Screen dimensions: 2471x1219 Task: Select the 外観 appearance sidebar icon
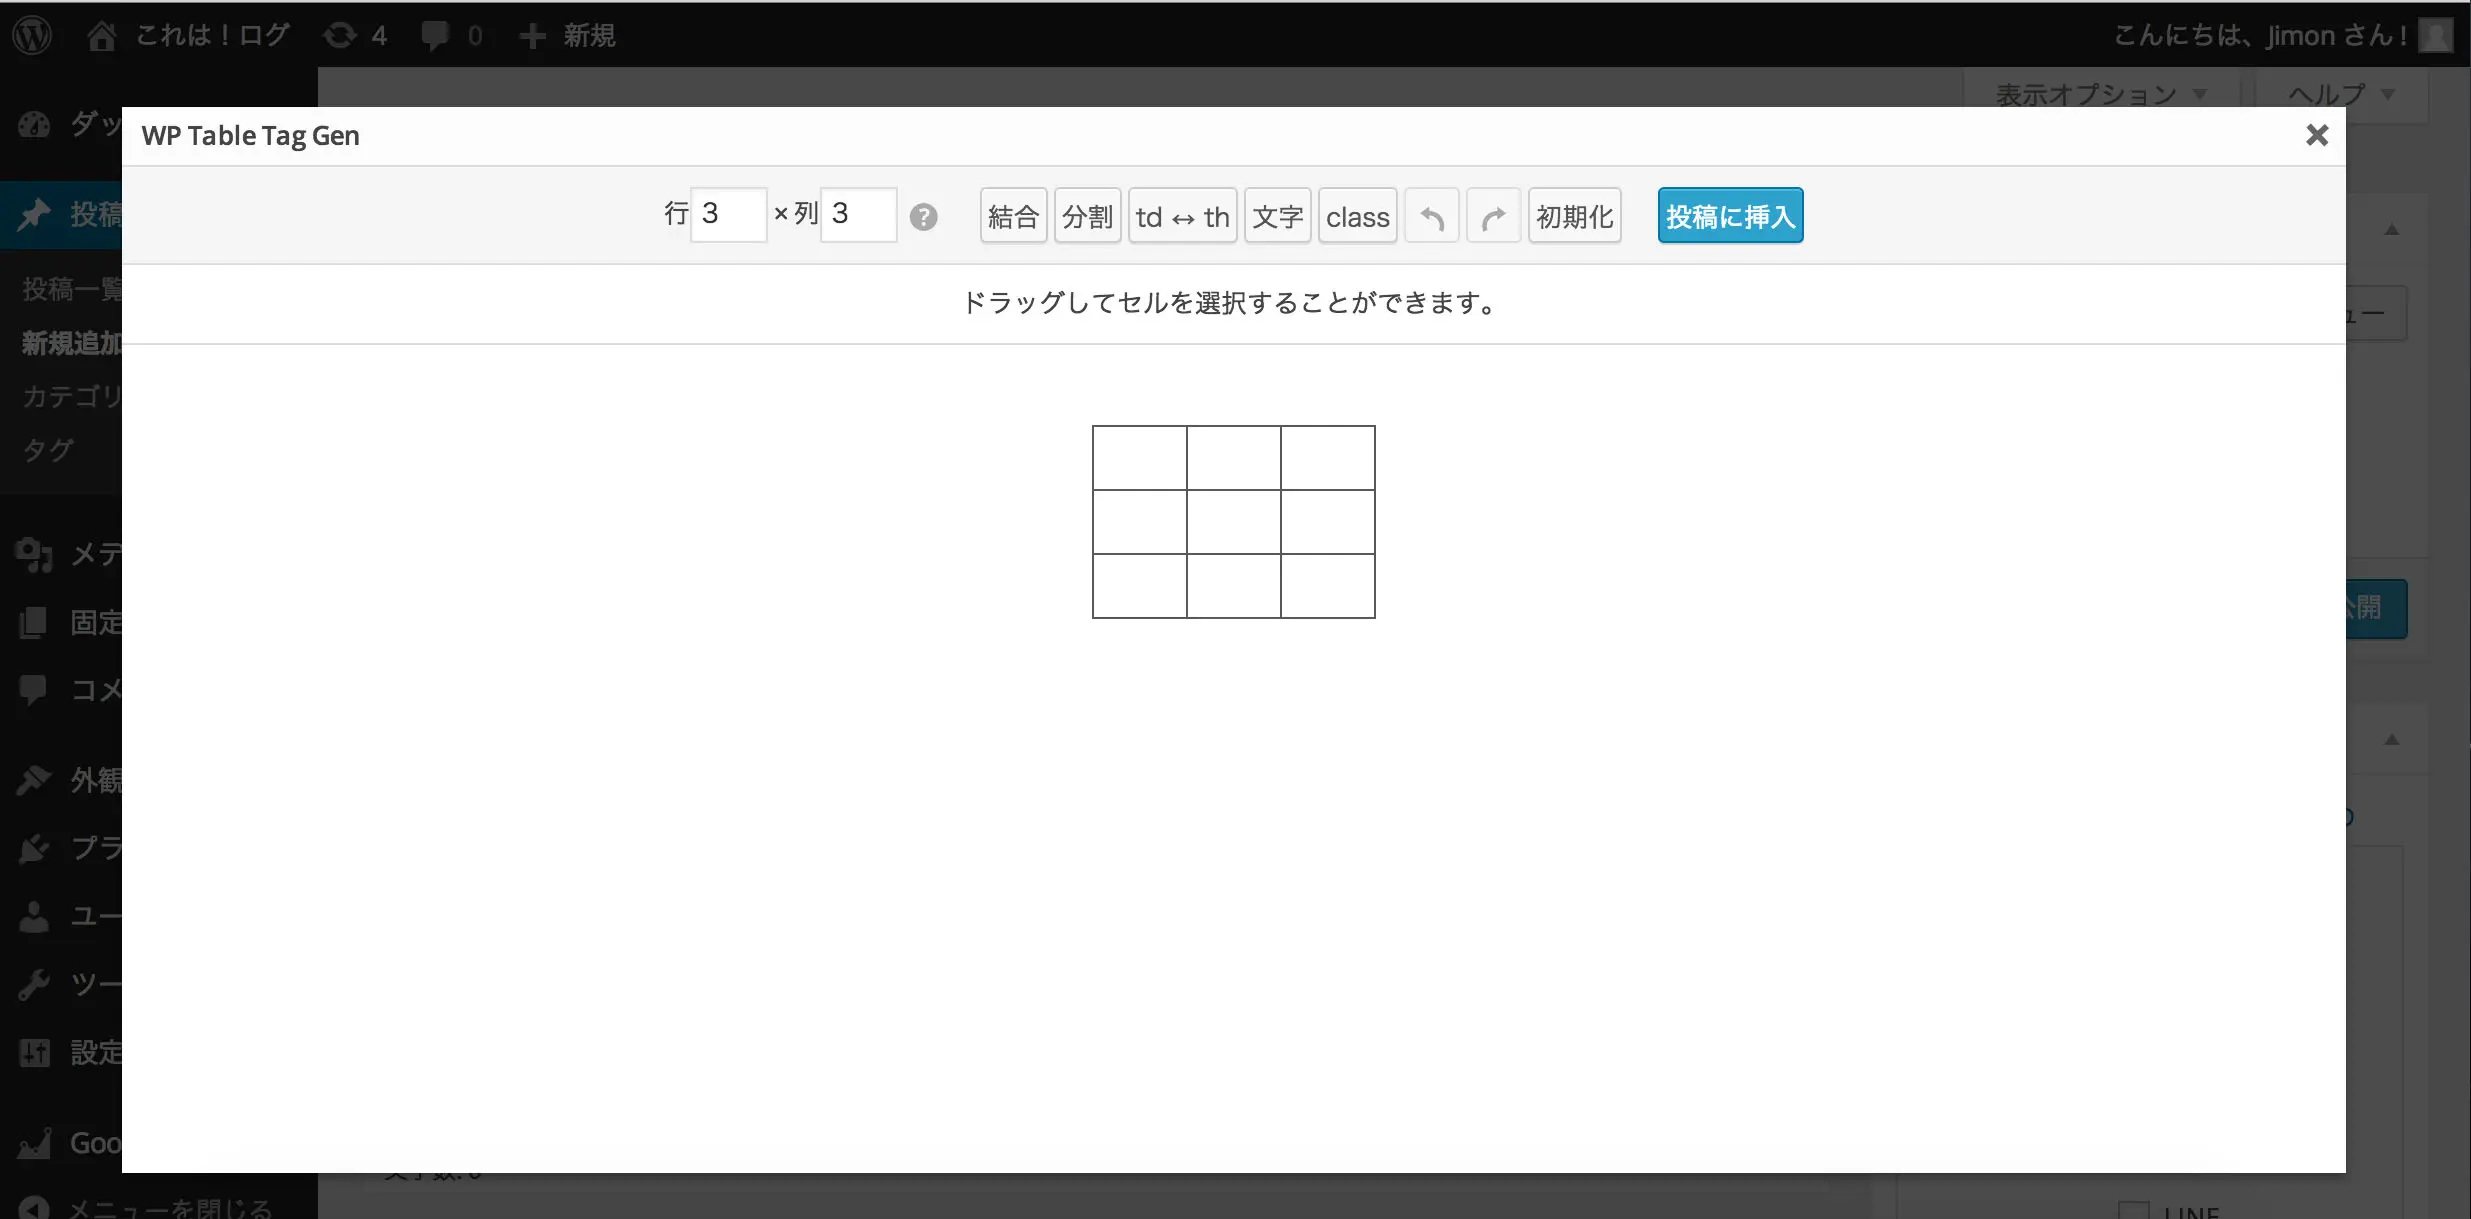click(33, 779)
